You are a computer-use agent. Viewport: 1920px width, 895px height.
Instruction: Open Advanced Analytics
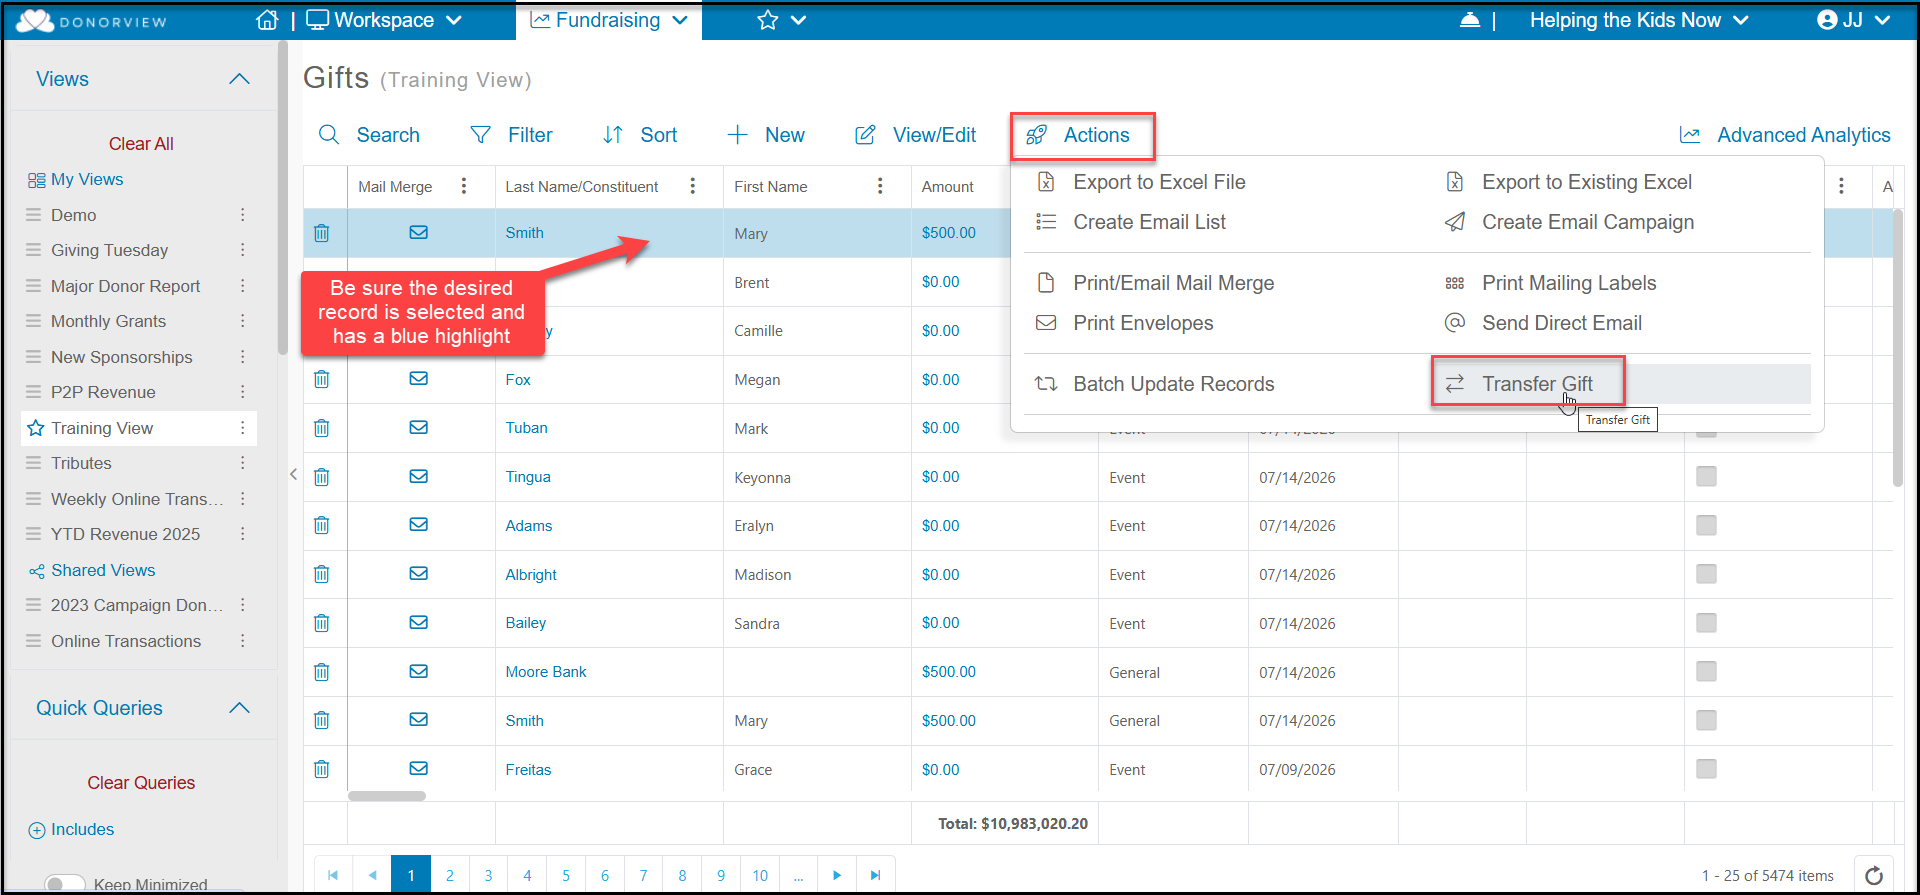pyautogui.click(x=1785, y=135)
